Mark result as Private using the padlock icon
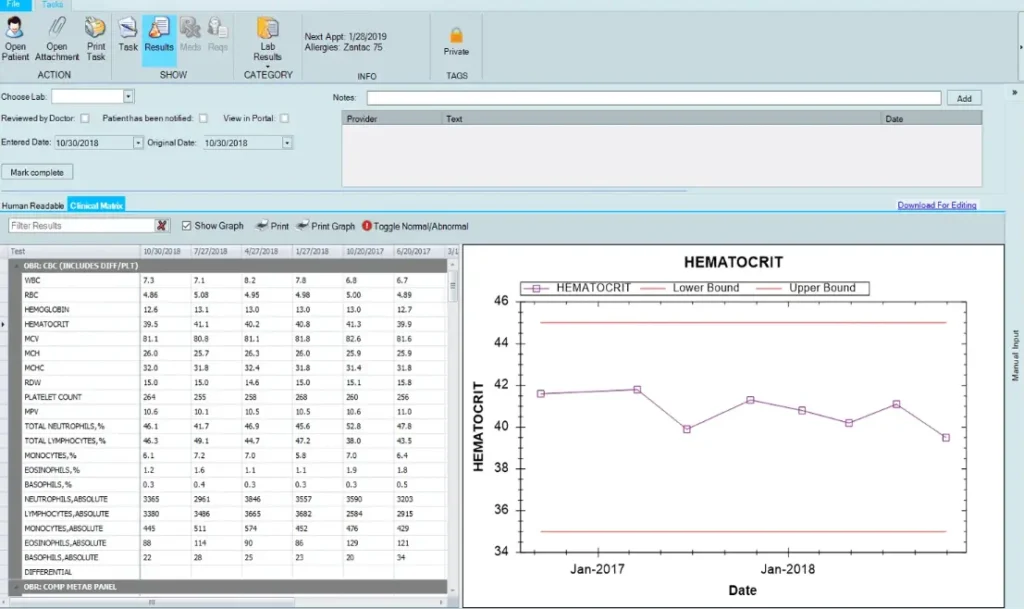 tap(456, 38)
